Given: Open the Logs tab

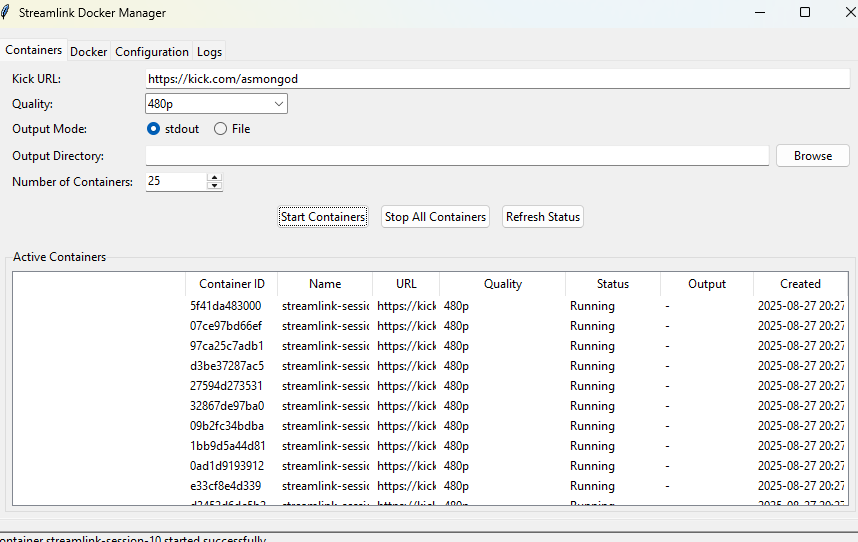Looking at the screenshot, I should tap(209, 51).
